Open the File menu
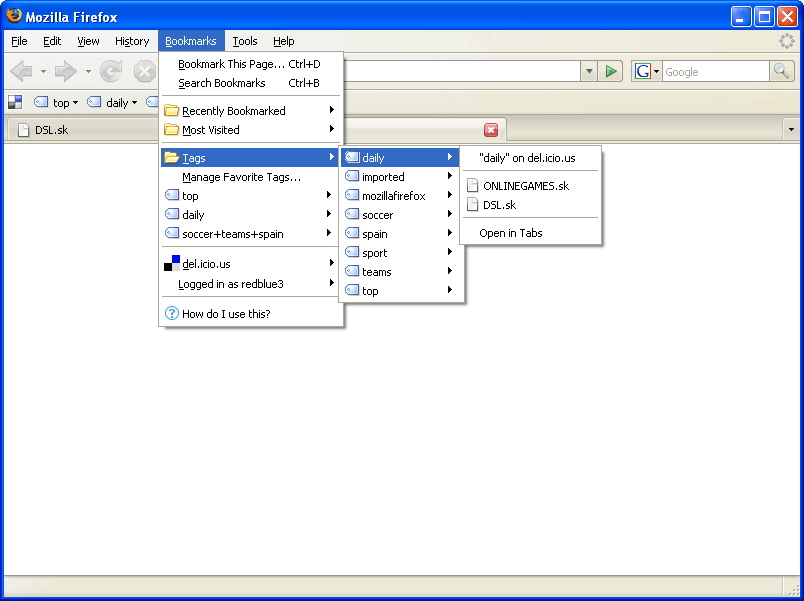This screenshot has height=601, width=804. pos(19,41)
